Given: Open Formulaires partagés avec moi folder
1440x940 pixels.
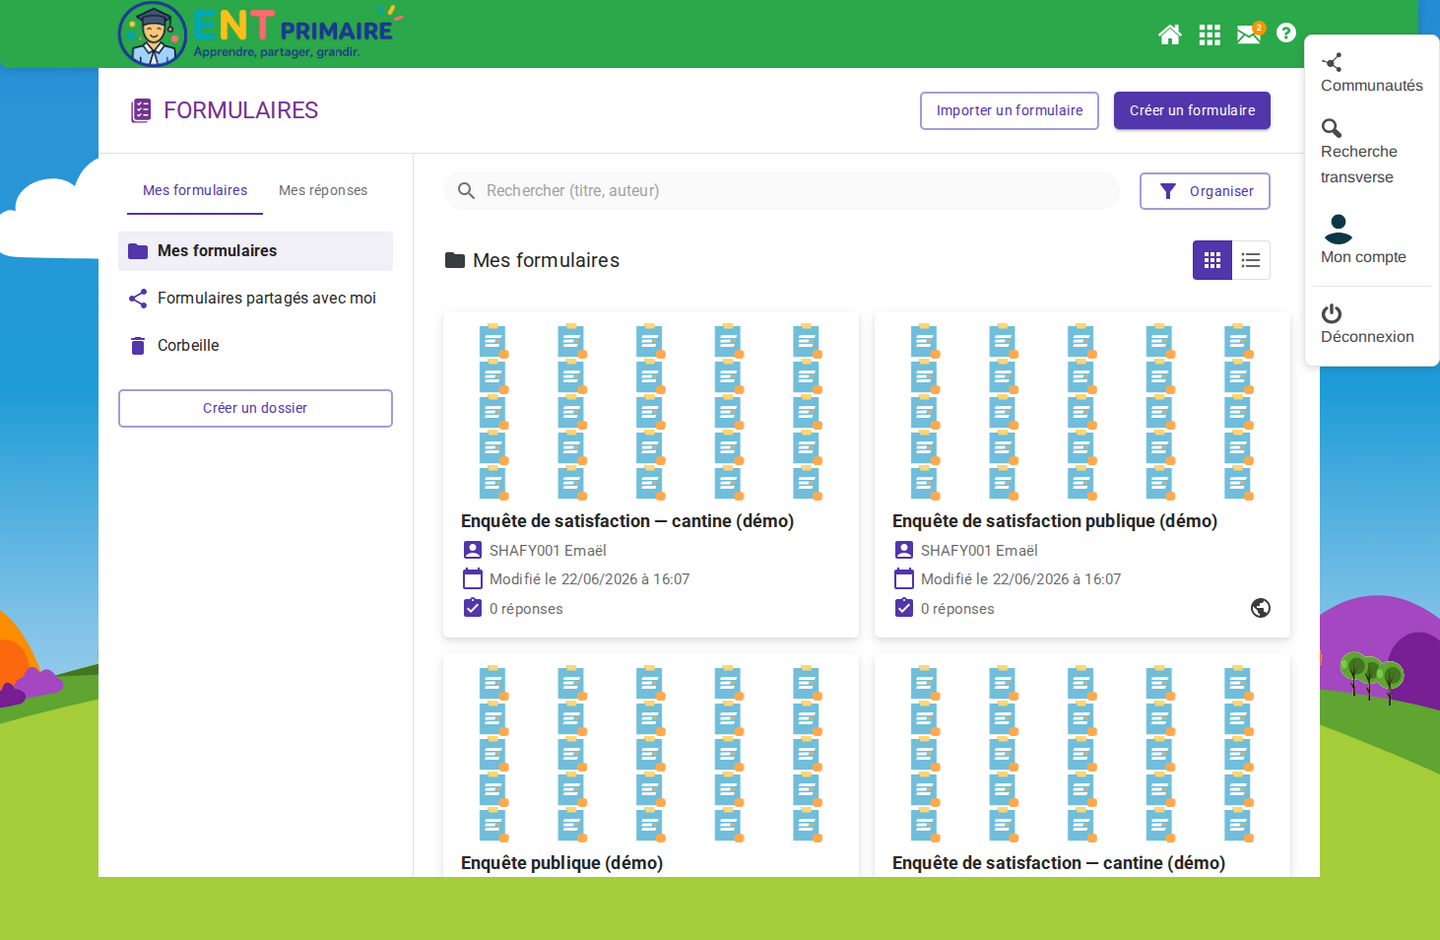Looking at the screenshot, I should 255,298.
